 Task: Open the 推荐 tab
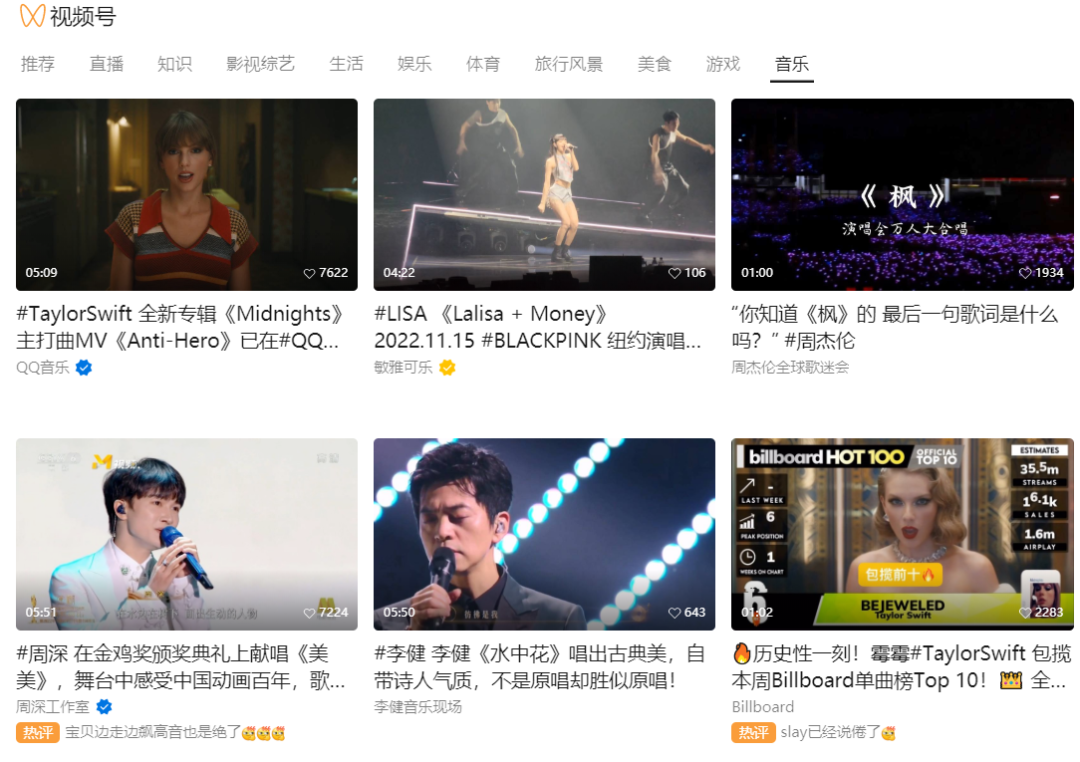pos(37,64)
